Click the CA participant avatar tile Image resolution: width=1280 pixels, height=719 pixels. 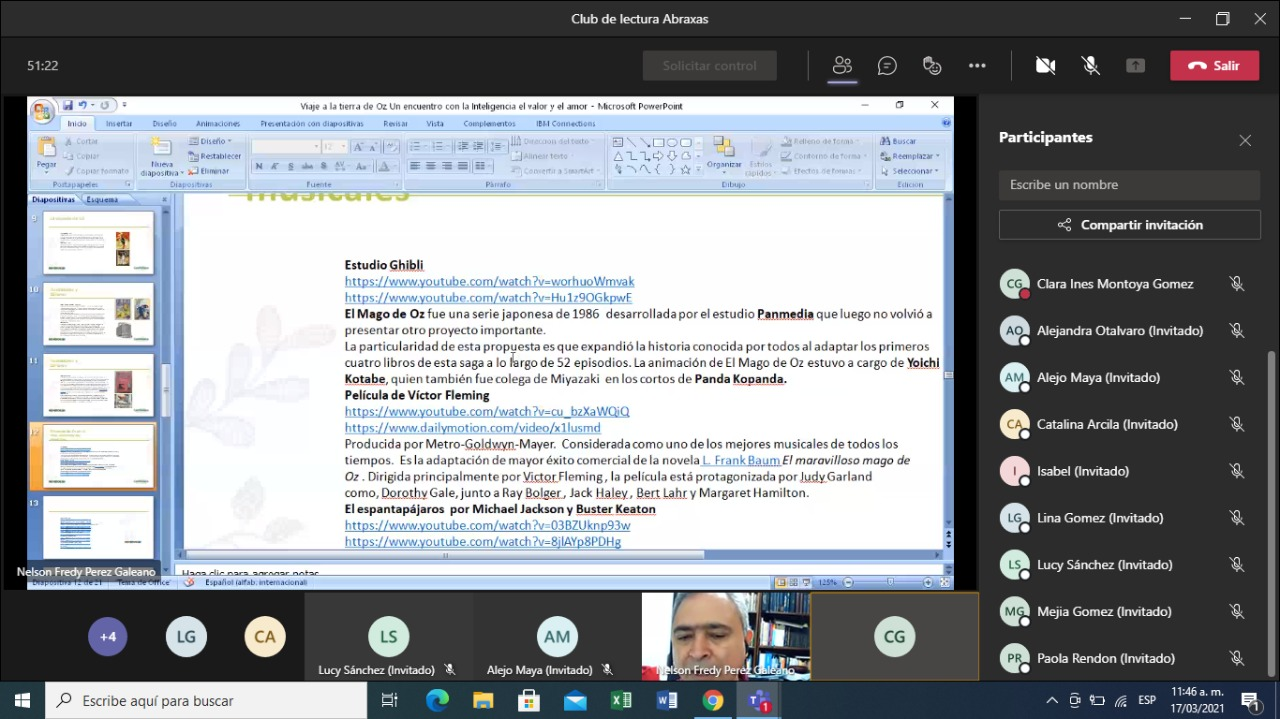coord(265,636)
